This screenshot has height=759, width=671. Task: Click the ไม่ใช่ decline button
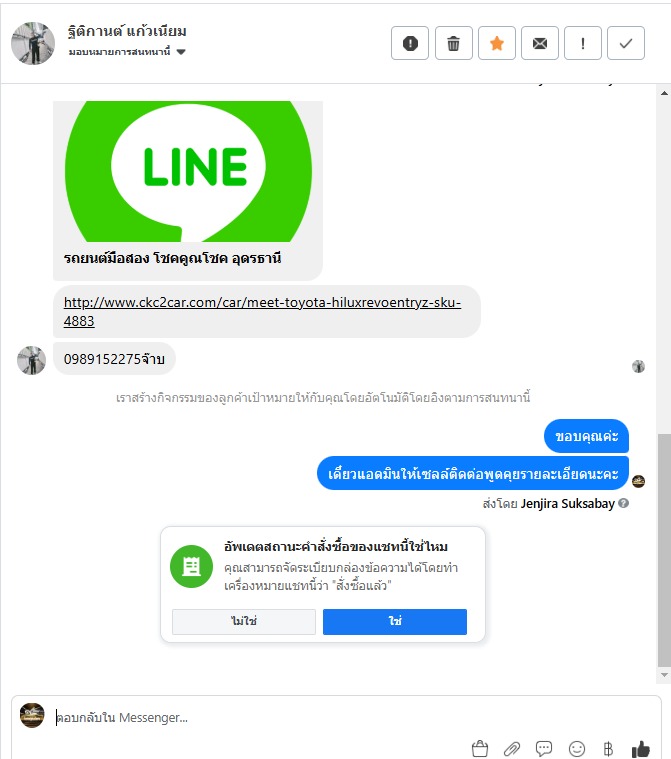(x=244, y=622)
